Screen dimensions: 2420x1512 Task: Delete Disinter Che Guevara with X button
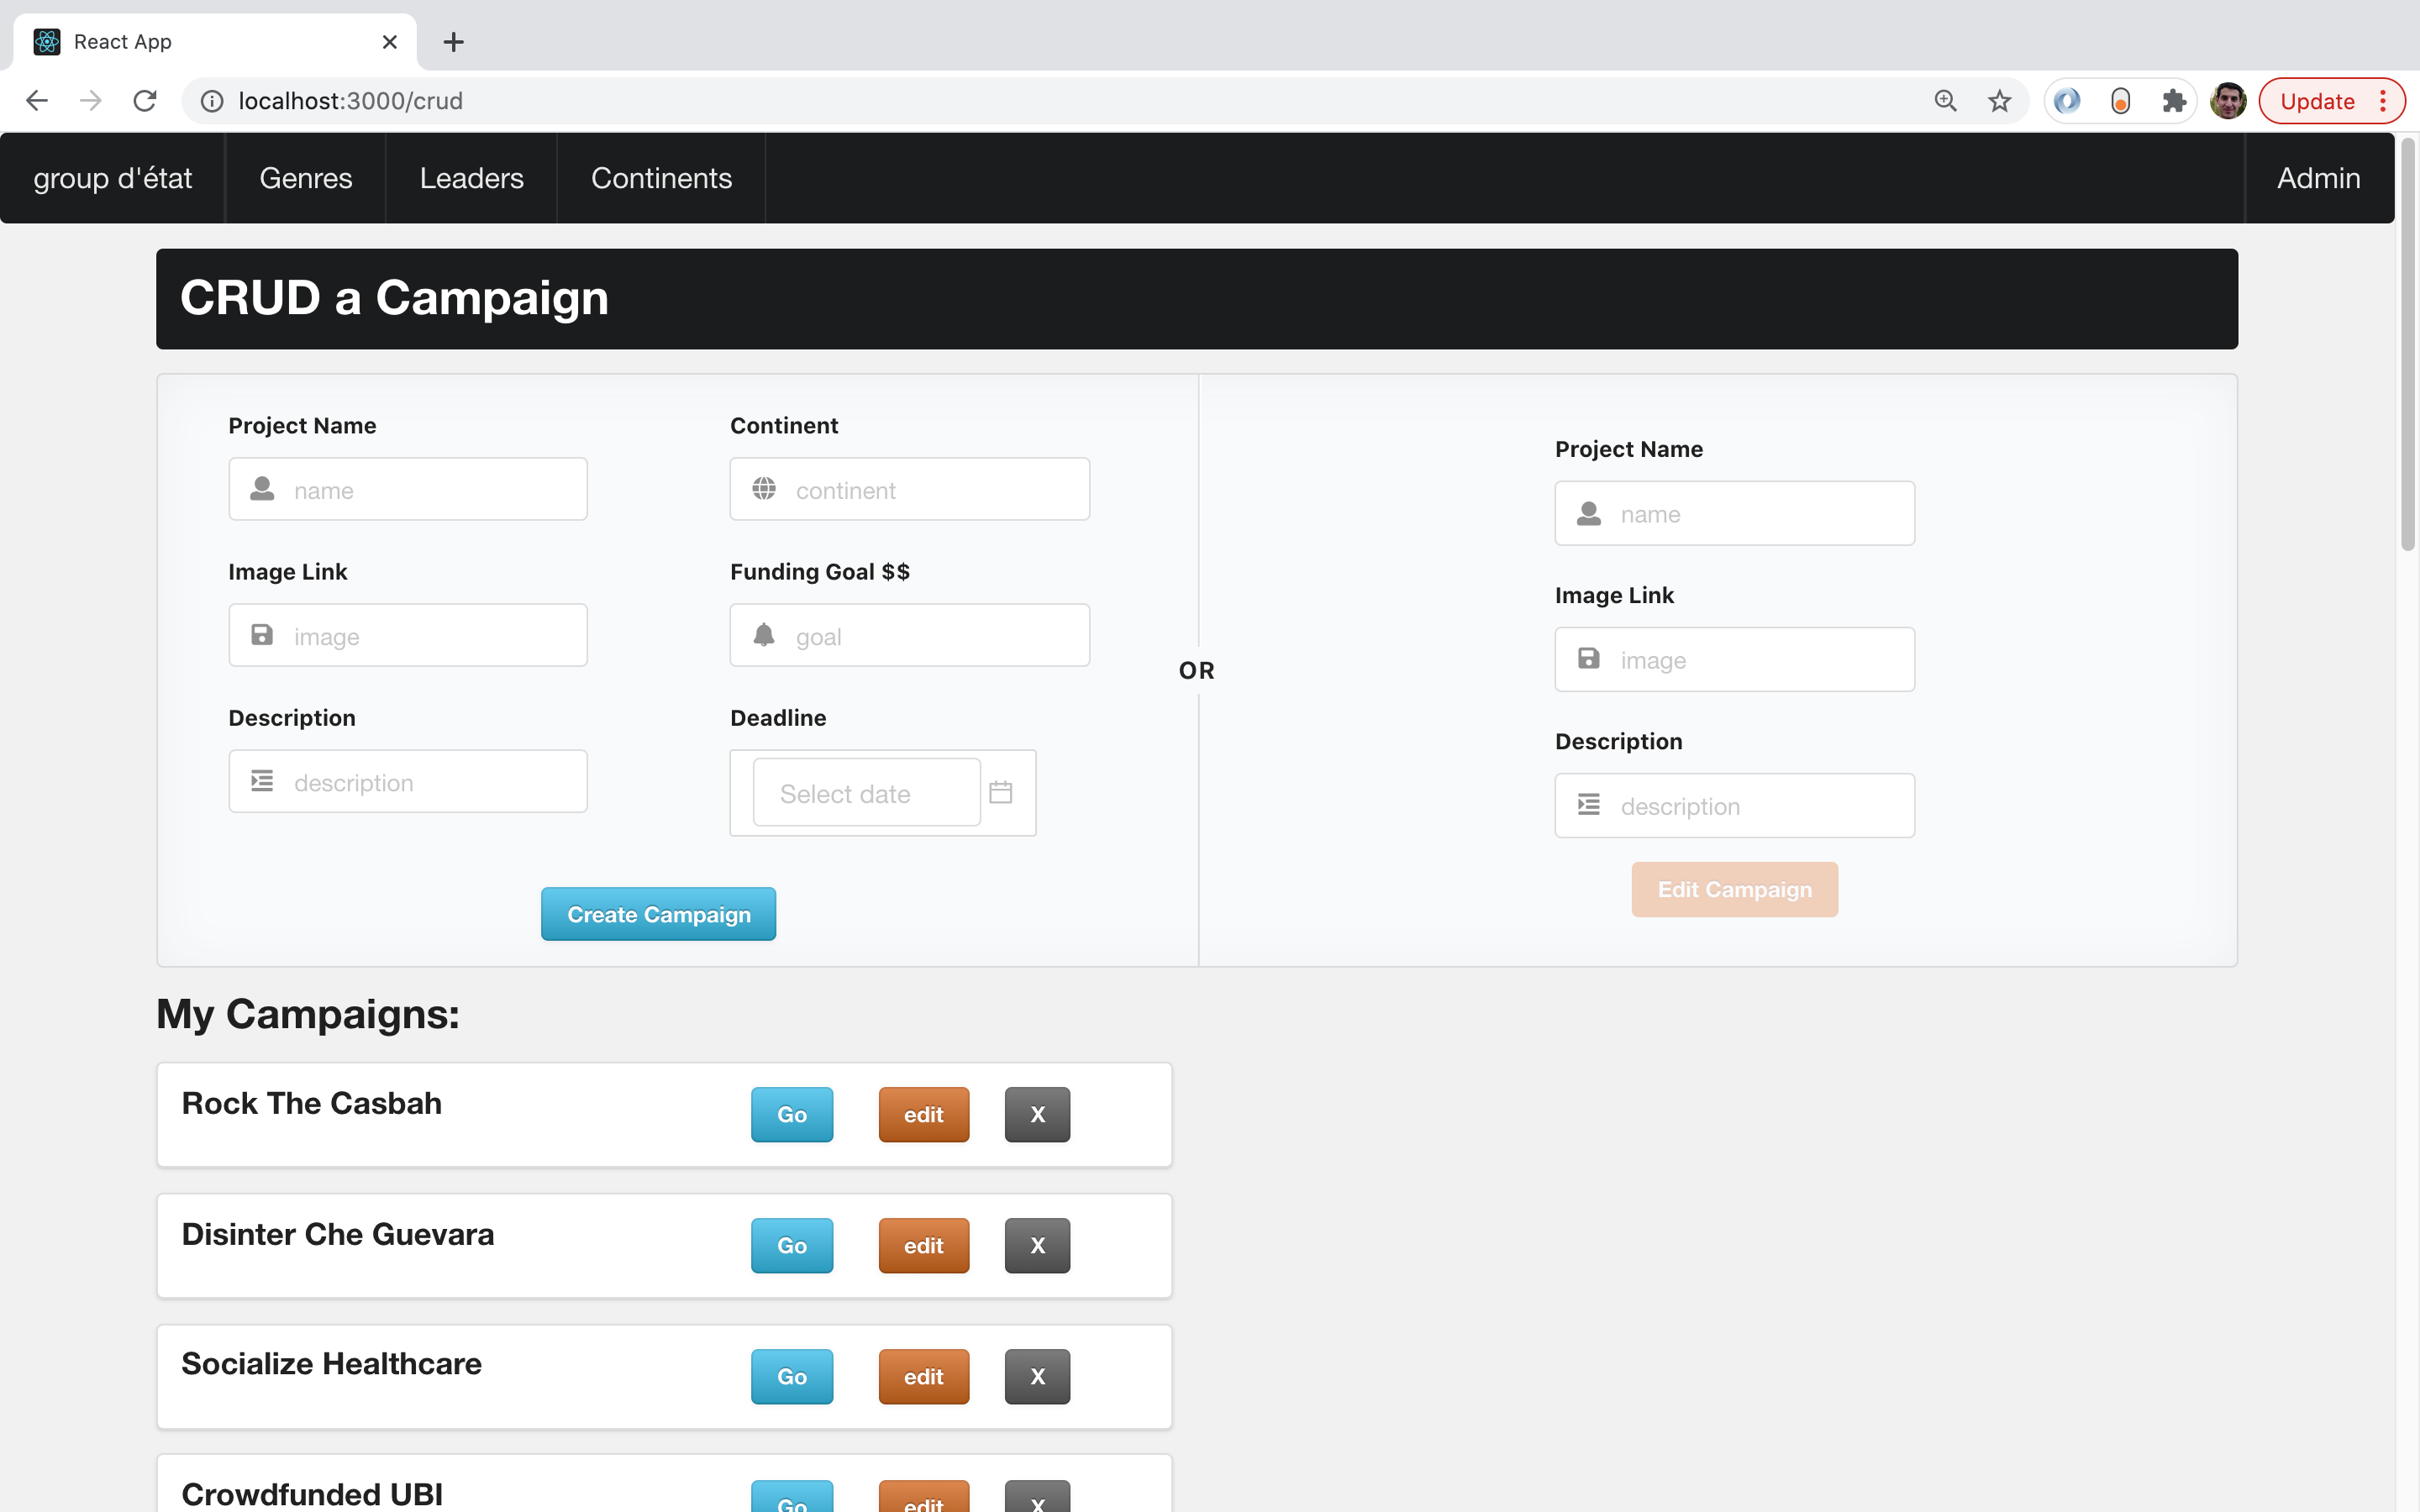(1037, 1245)
